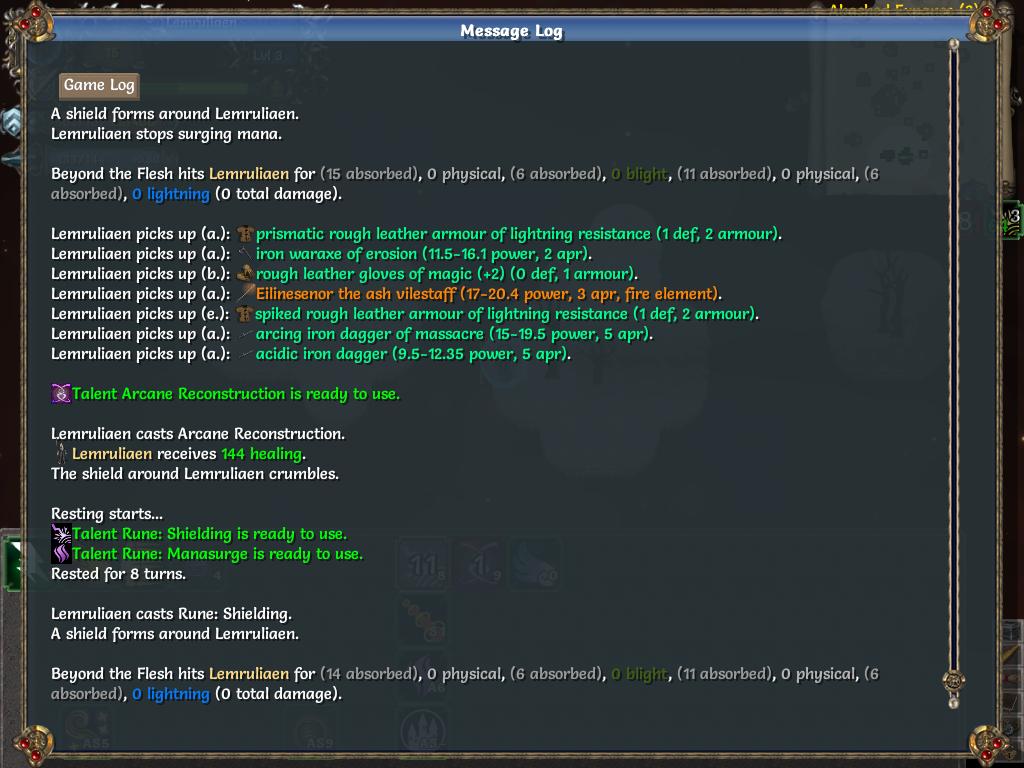1024x768 pixels.
Task: Click the Rune: Shielding talent icon
Action: pos(61,534)
